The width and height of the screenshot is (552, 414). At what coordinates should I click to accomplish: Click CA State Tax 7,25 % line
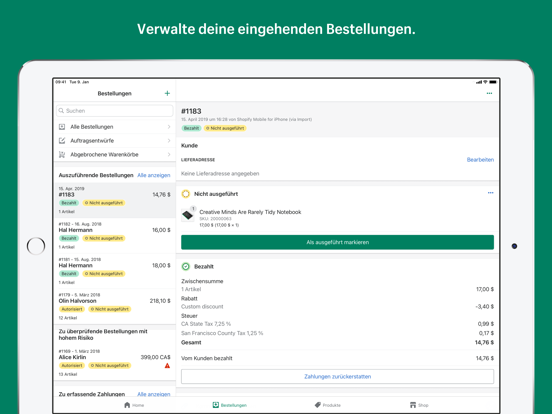click(x=206, y=324)
